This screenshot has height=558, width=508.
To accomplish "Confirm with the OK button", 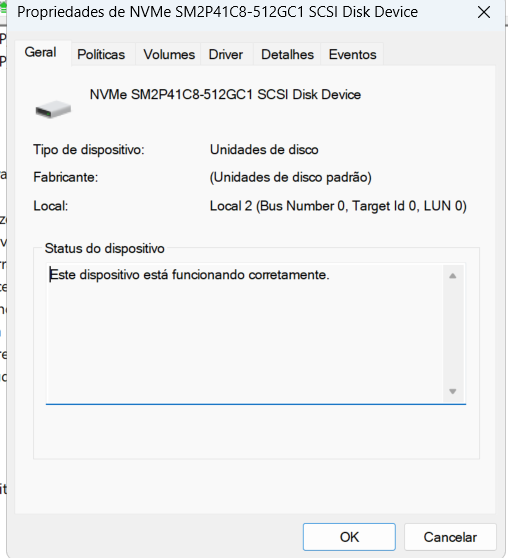I will coord(349,537).
